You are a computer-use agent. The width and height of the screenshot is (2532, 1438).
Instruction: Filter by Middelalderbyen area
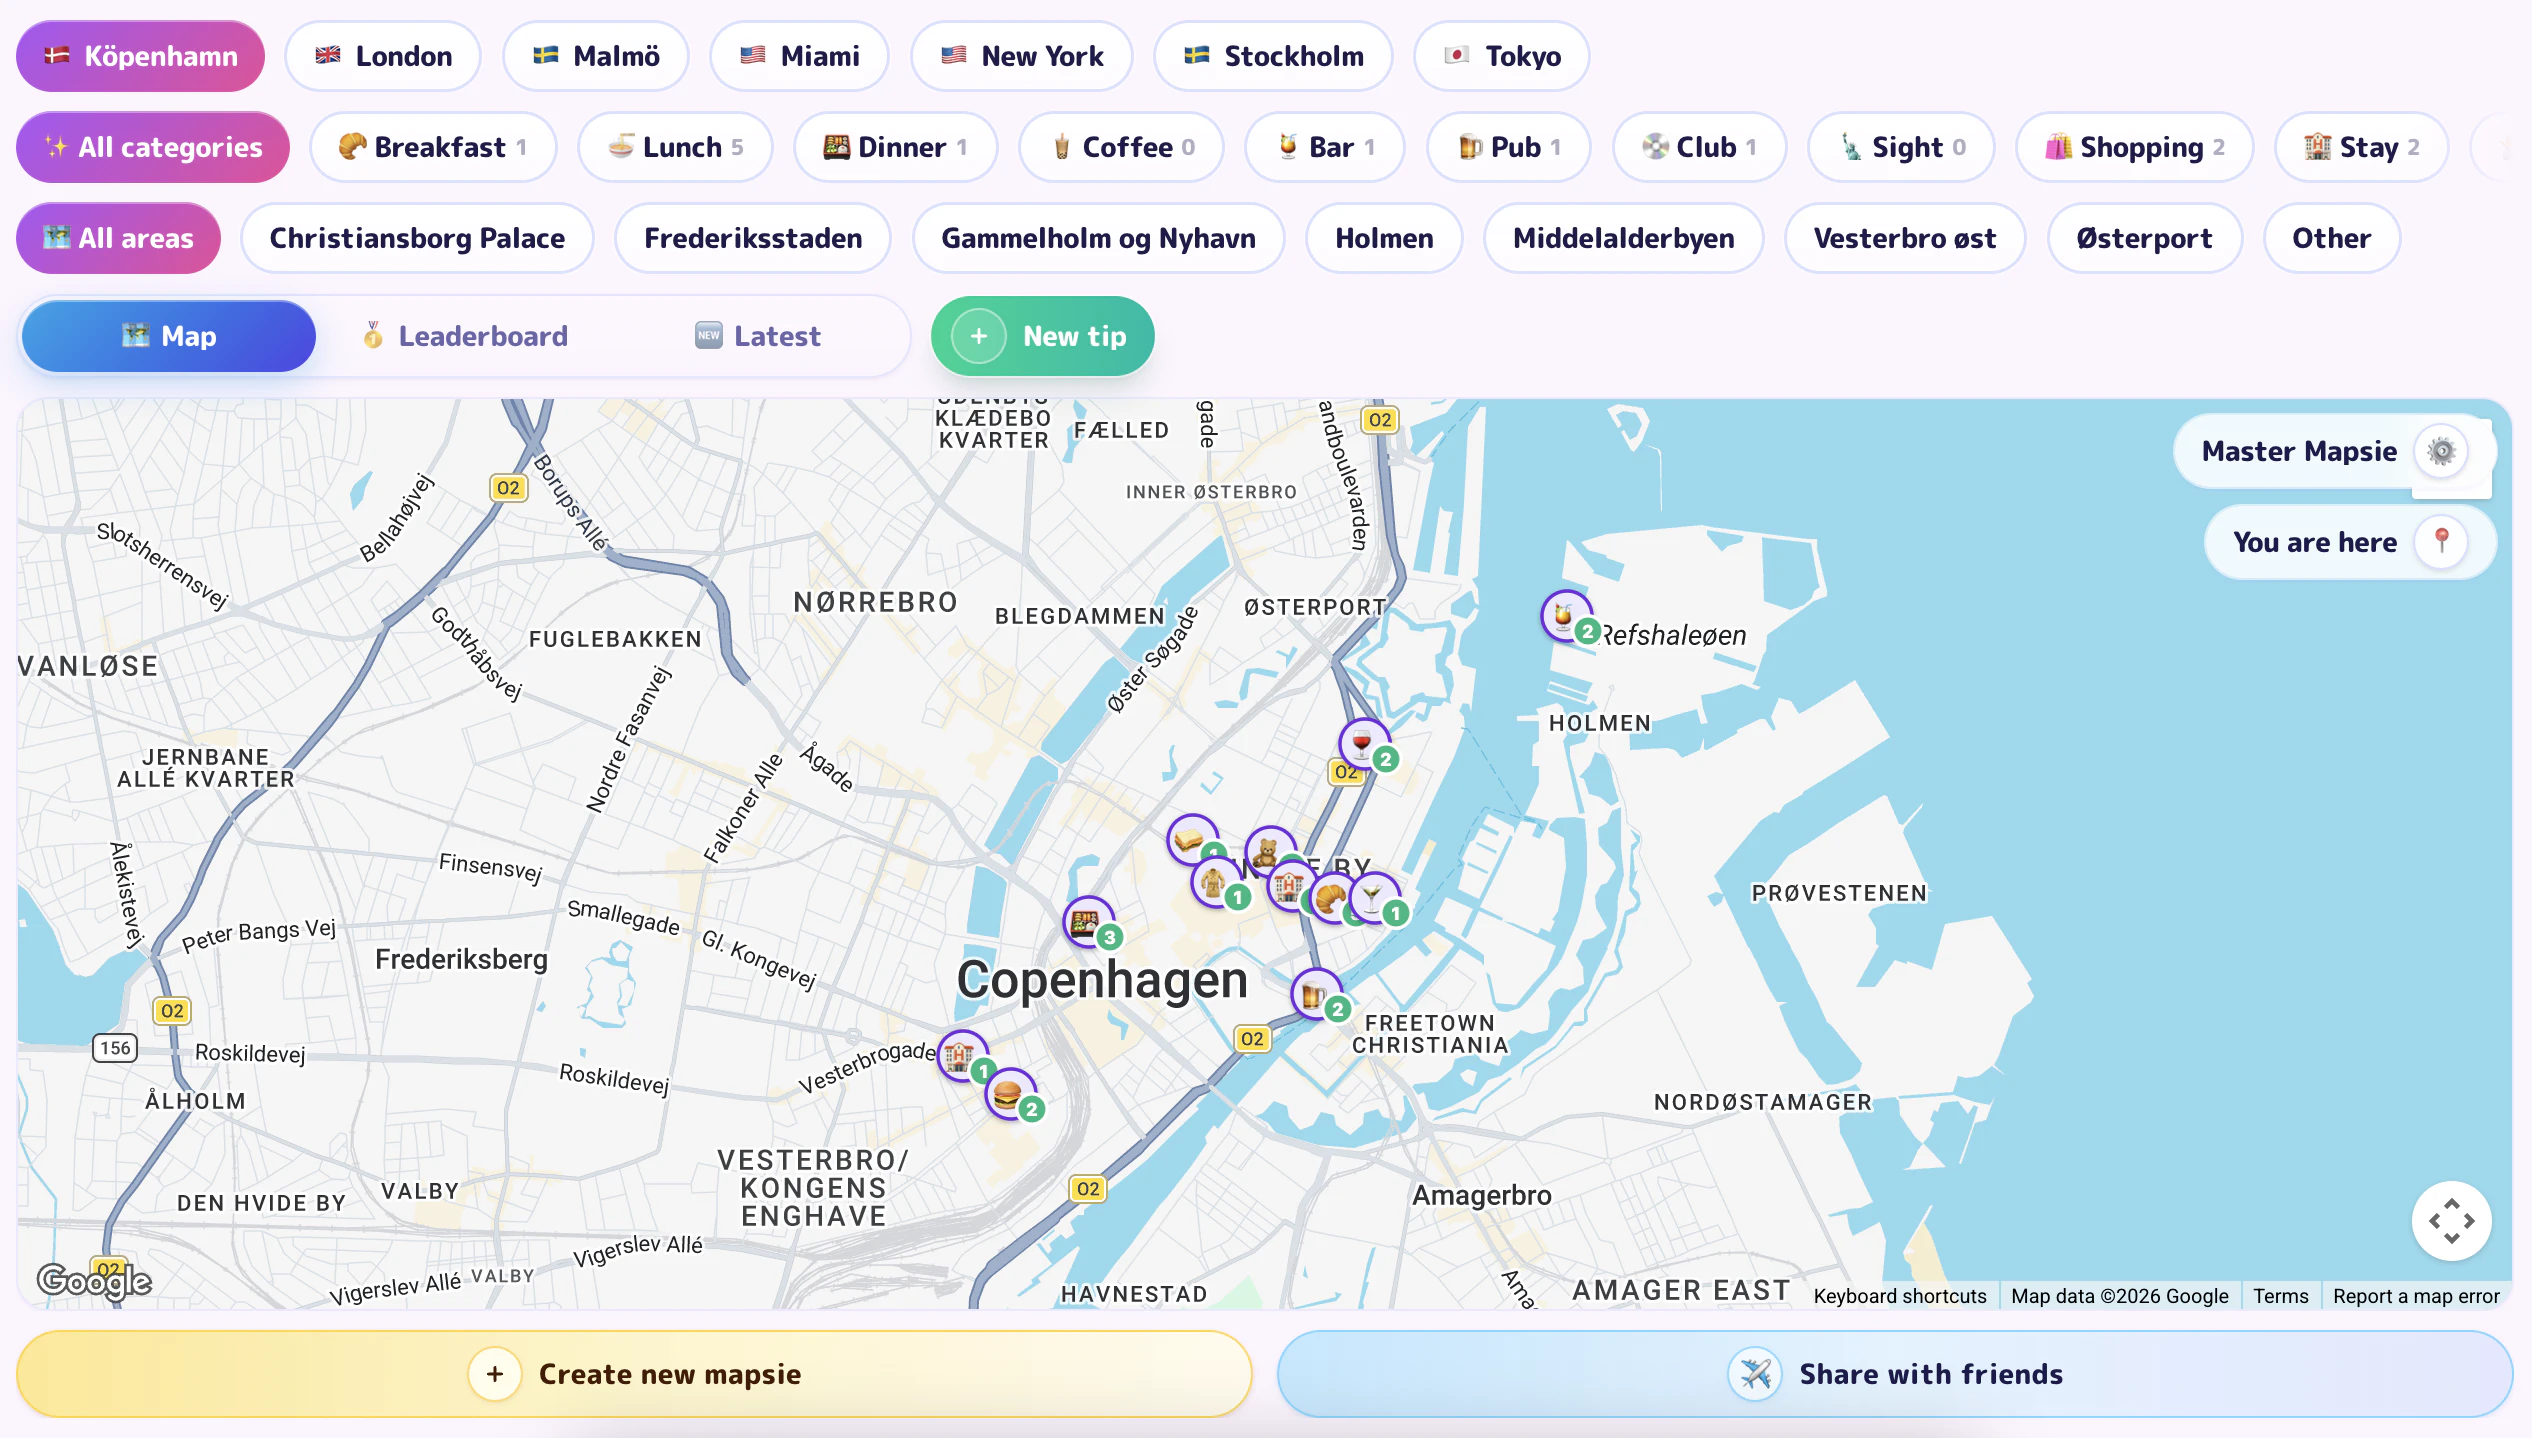1623,238
